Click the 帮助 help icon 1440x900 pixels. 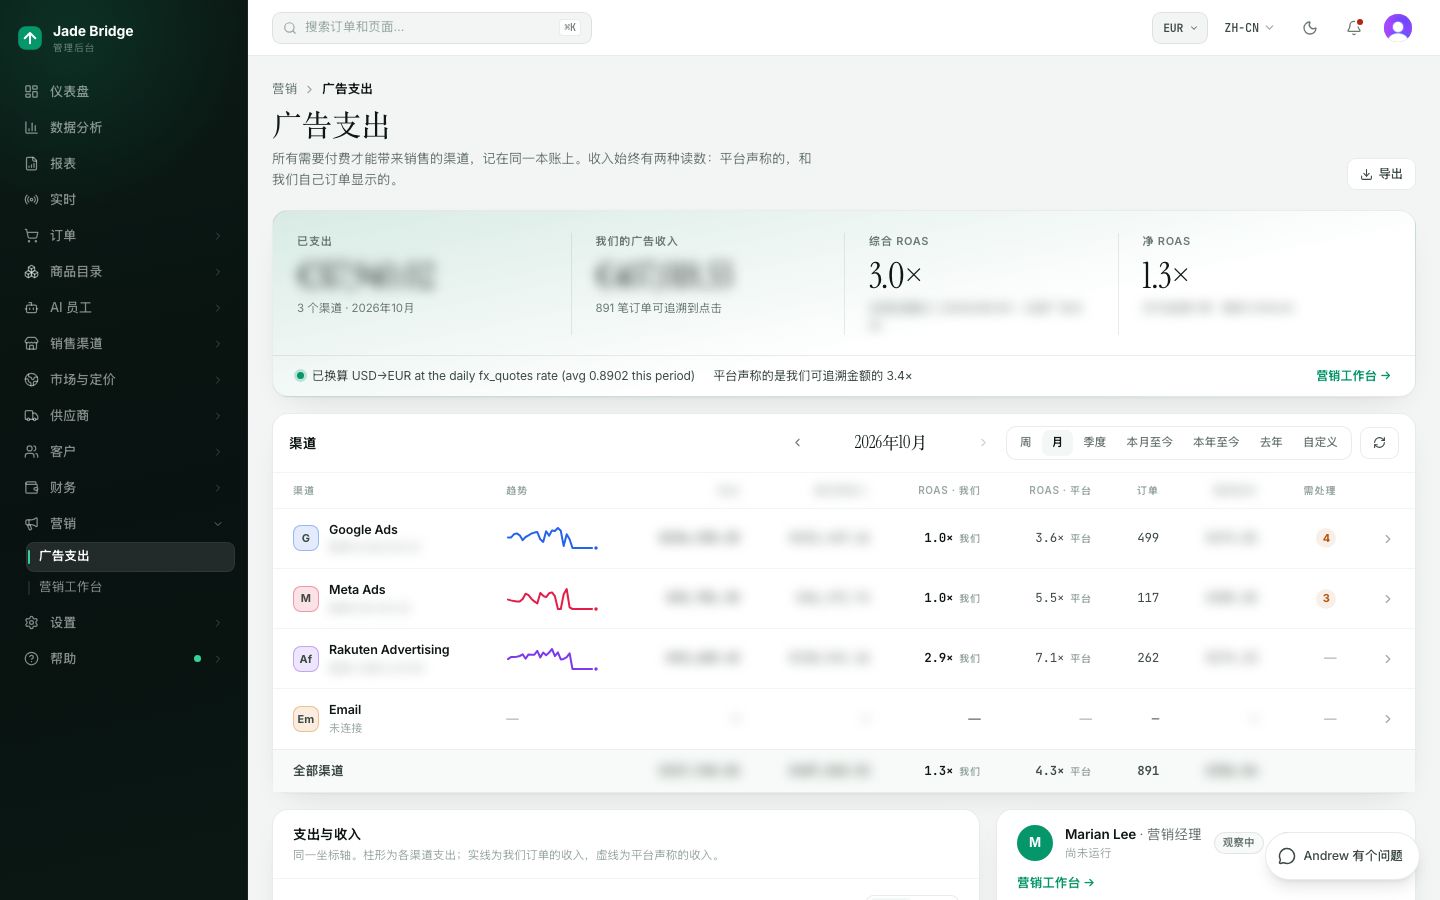(31, 658)
